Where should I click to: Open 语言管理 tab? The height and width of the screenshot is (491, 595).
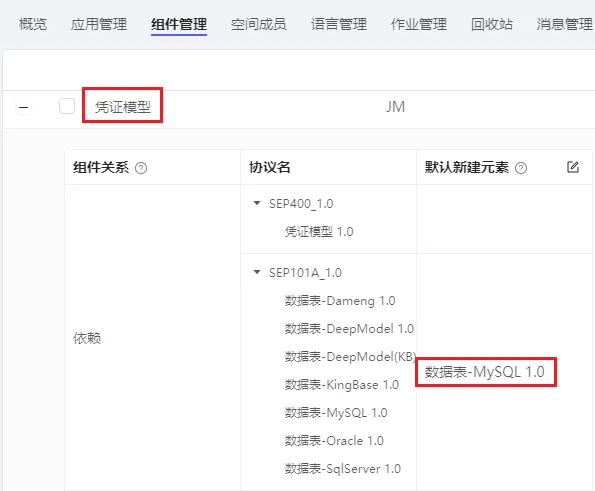click(x=339, y=24)
